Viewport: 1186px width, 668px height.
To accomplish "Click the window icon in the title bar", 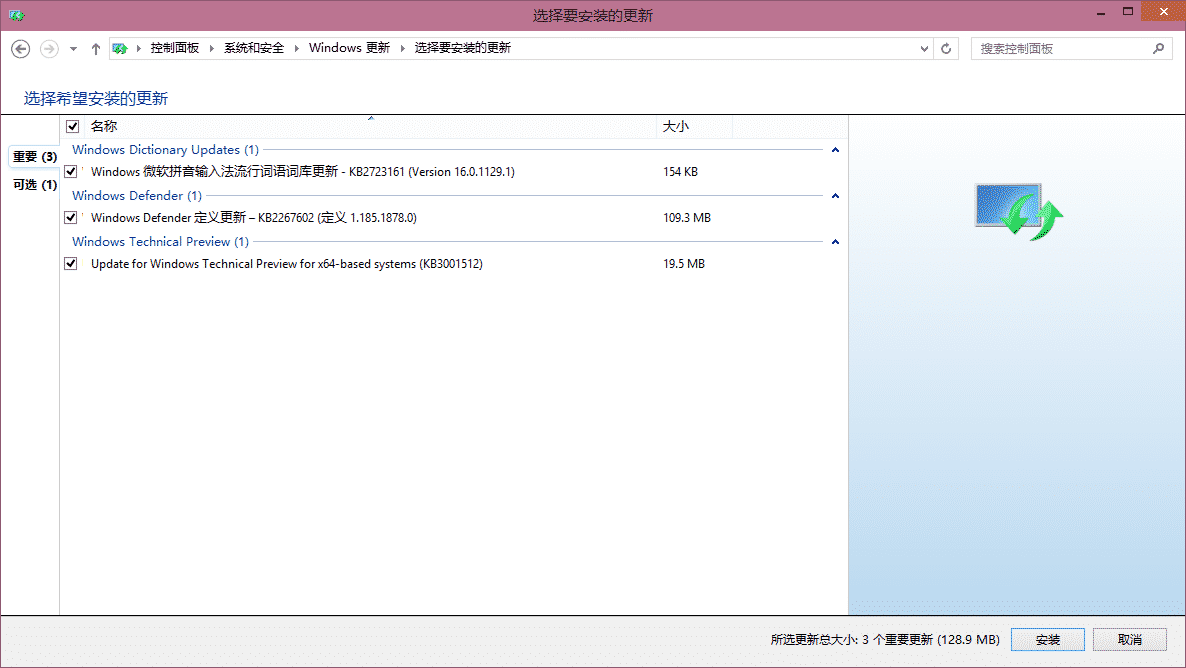I will [x=17, y=15].
